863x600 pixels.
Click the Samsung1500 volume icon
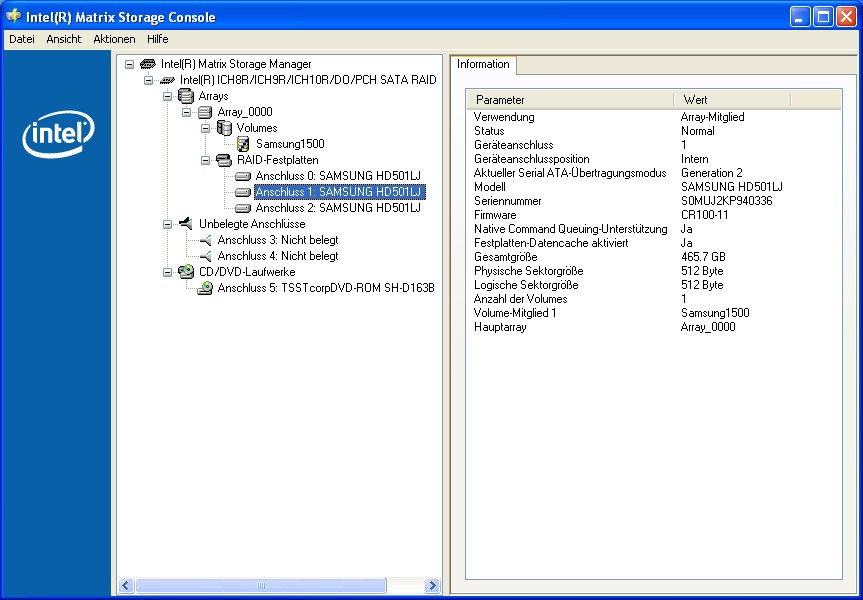[x=243, y=144]
